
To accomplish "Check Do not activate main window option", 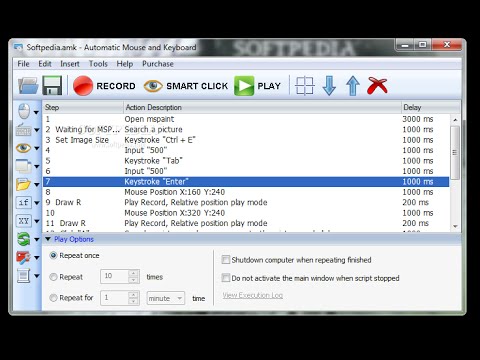I will (226, 278).
